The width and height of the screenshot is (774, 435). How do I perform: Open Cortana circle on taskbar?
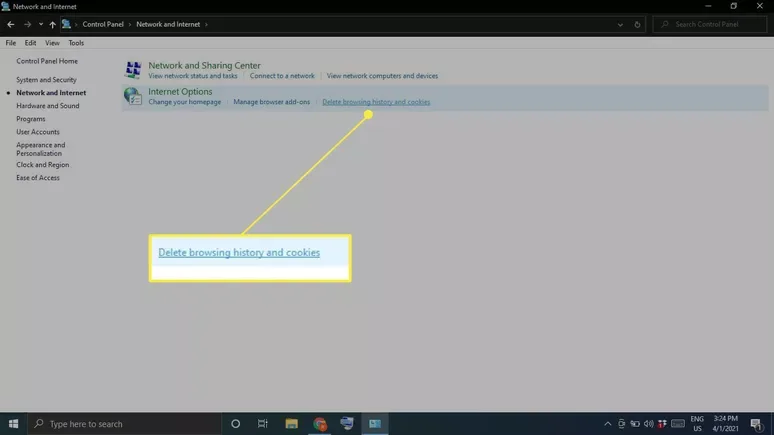tap(235, 424)
